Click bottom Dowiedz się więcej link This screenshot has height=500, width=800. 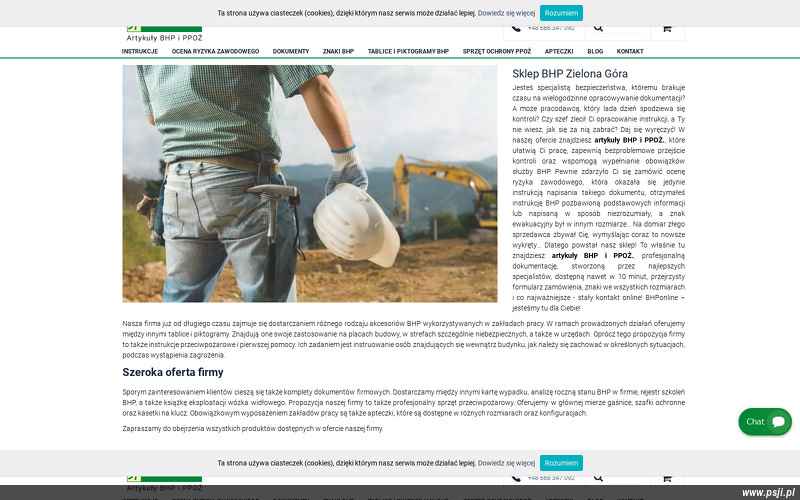[x=506, y=463]
